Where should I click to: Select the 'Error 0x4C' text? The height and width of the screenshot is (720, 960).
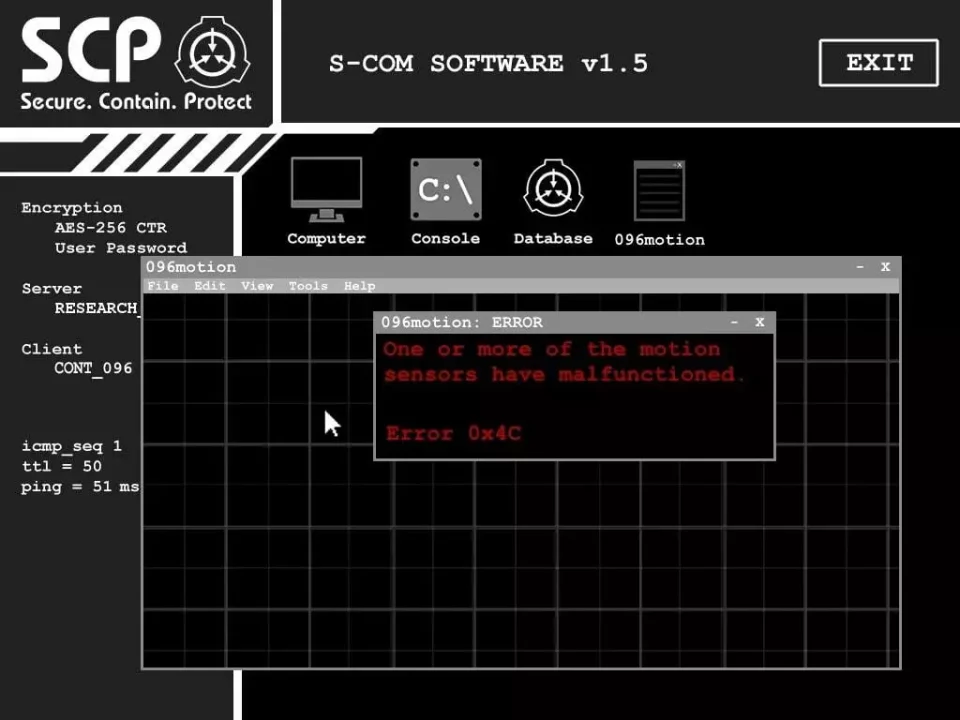click(x=453, y=433)
